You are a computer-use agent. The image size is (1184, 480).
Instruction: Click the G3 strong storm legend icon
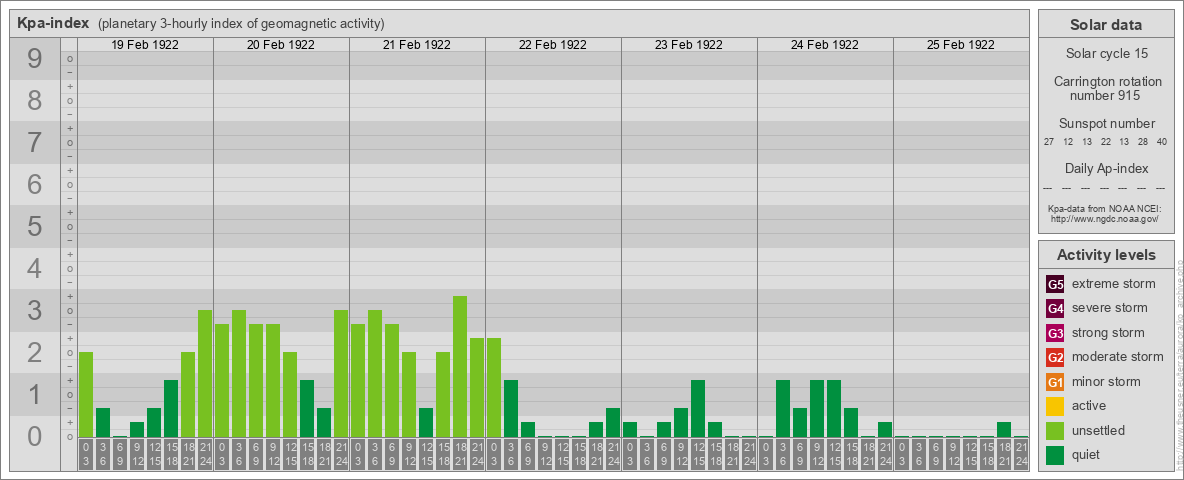tap(1055, 333)
